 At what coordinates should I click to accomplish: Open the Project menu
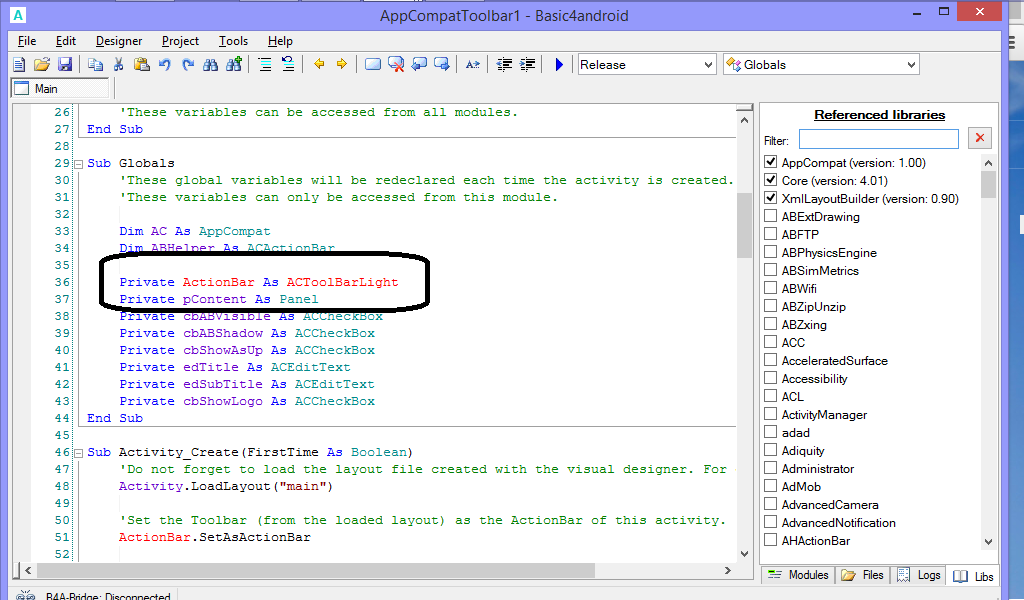[x=180, y=41]
